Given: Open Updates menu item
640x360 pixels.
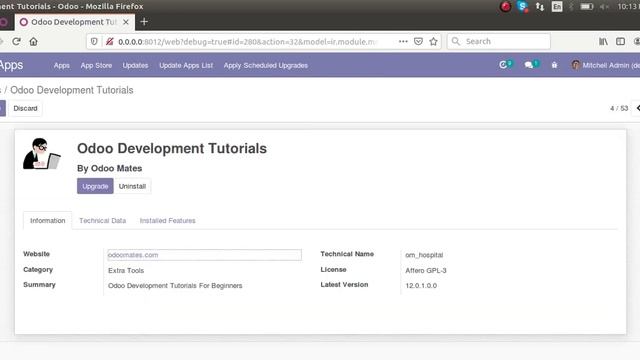Looking at the screenshot, I should click(135, 65).
